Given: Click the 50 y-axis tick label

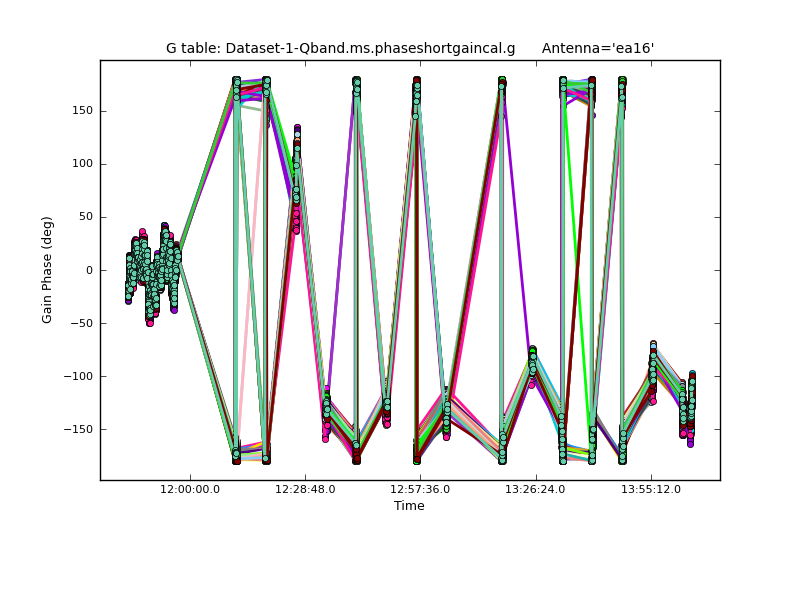Looking at the screenshot, I should click(84, 217).
